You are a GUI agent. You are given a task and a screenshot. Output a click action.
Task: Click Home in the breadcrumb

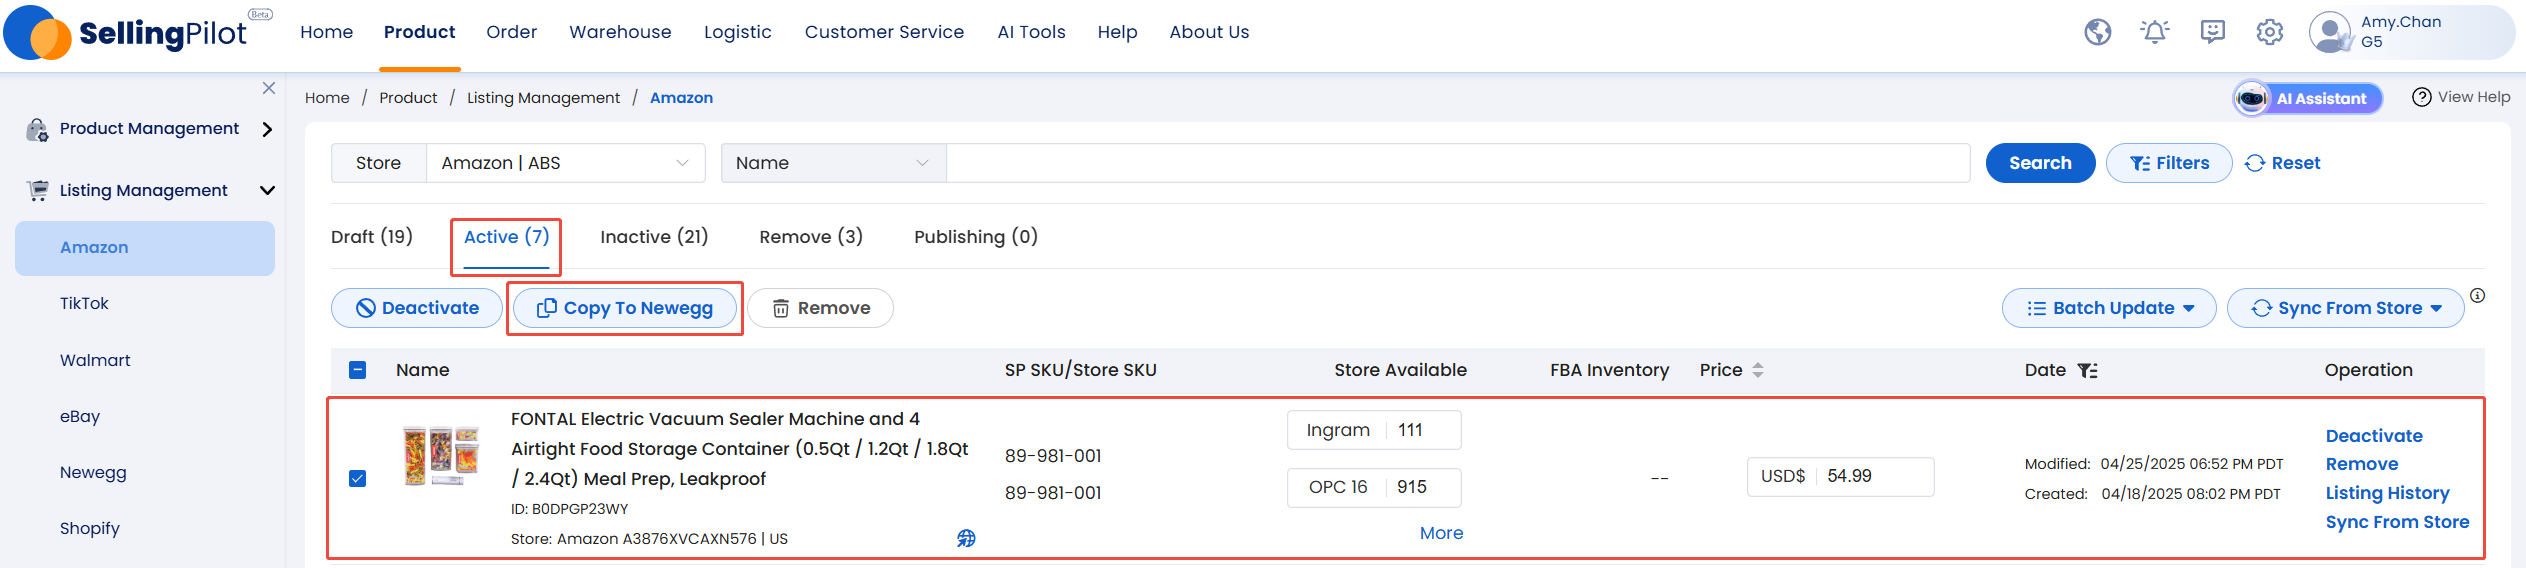point(327,98)
